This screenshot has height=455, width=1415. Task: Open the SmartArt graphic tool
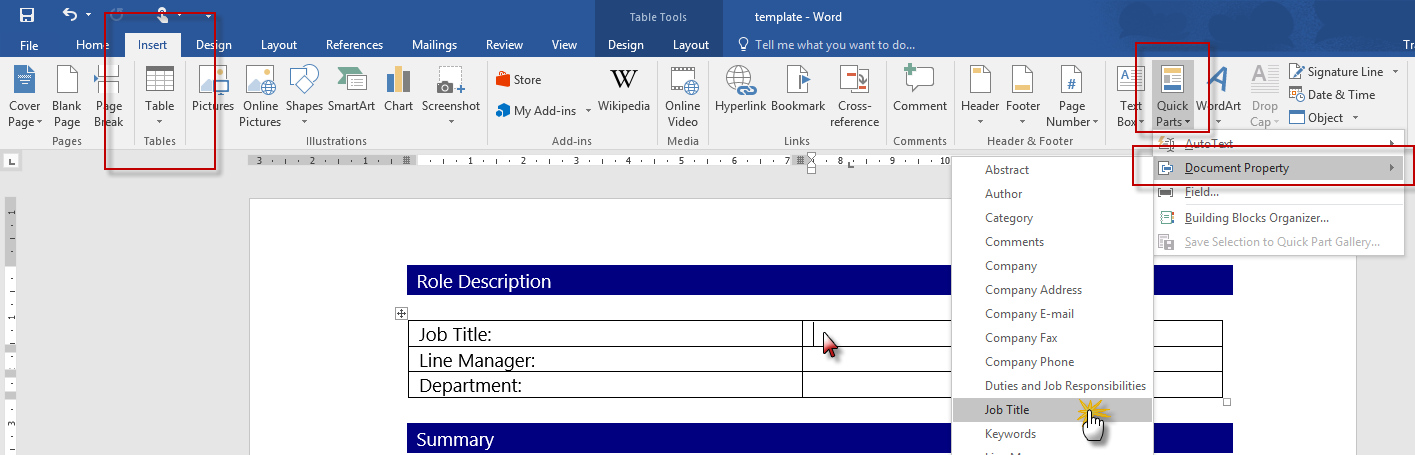pyautogui.click(x=351, y=90)
